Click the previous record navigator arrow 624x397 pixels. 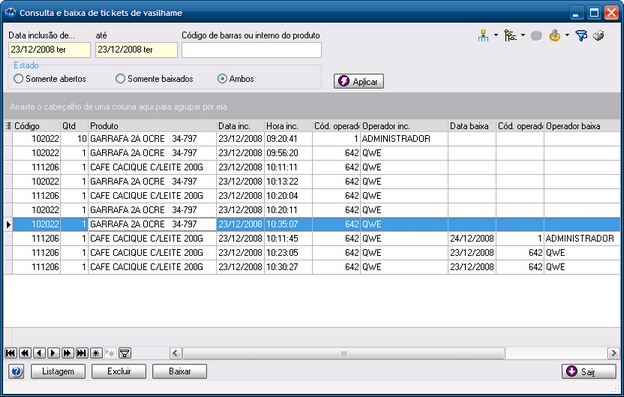pos(39,353)
